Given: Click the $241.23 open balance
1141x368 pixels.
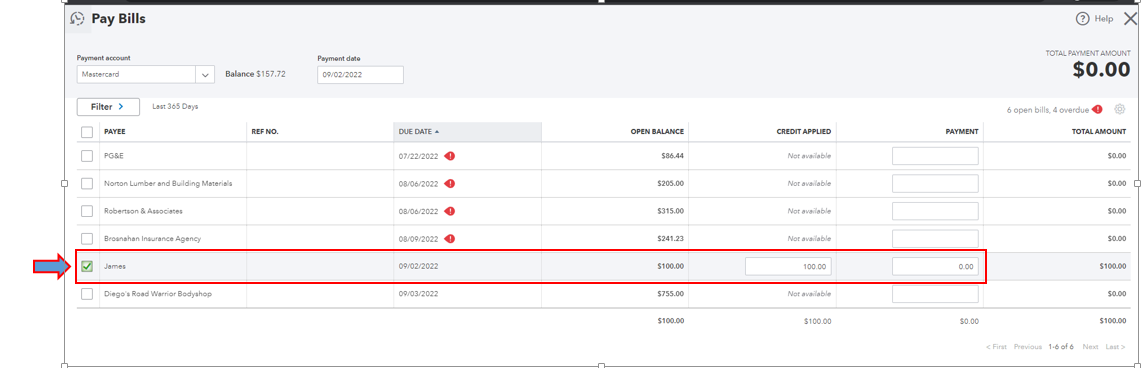Looking at the screenshot, I should coord(670,239).
